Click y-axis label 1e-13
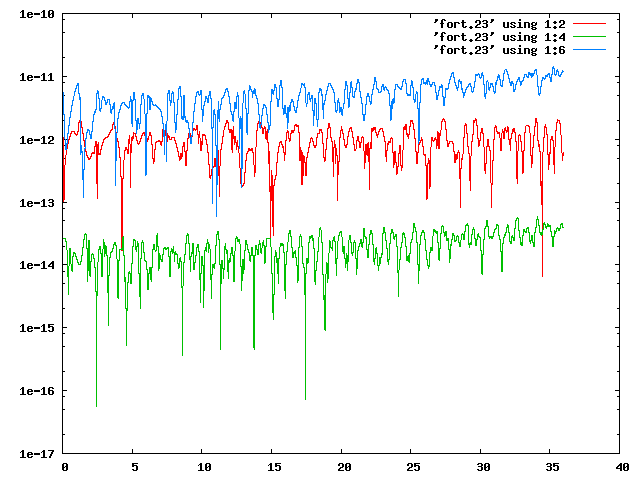640x480 pixels. (x=37, y=203)
